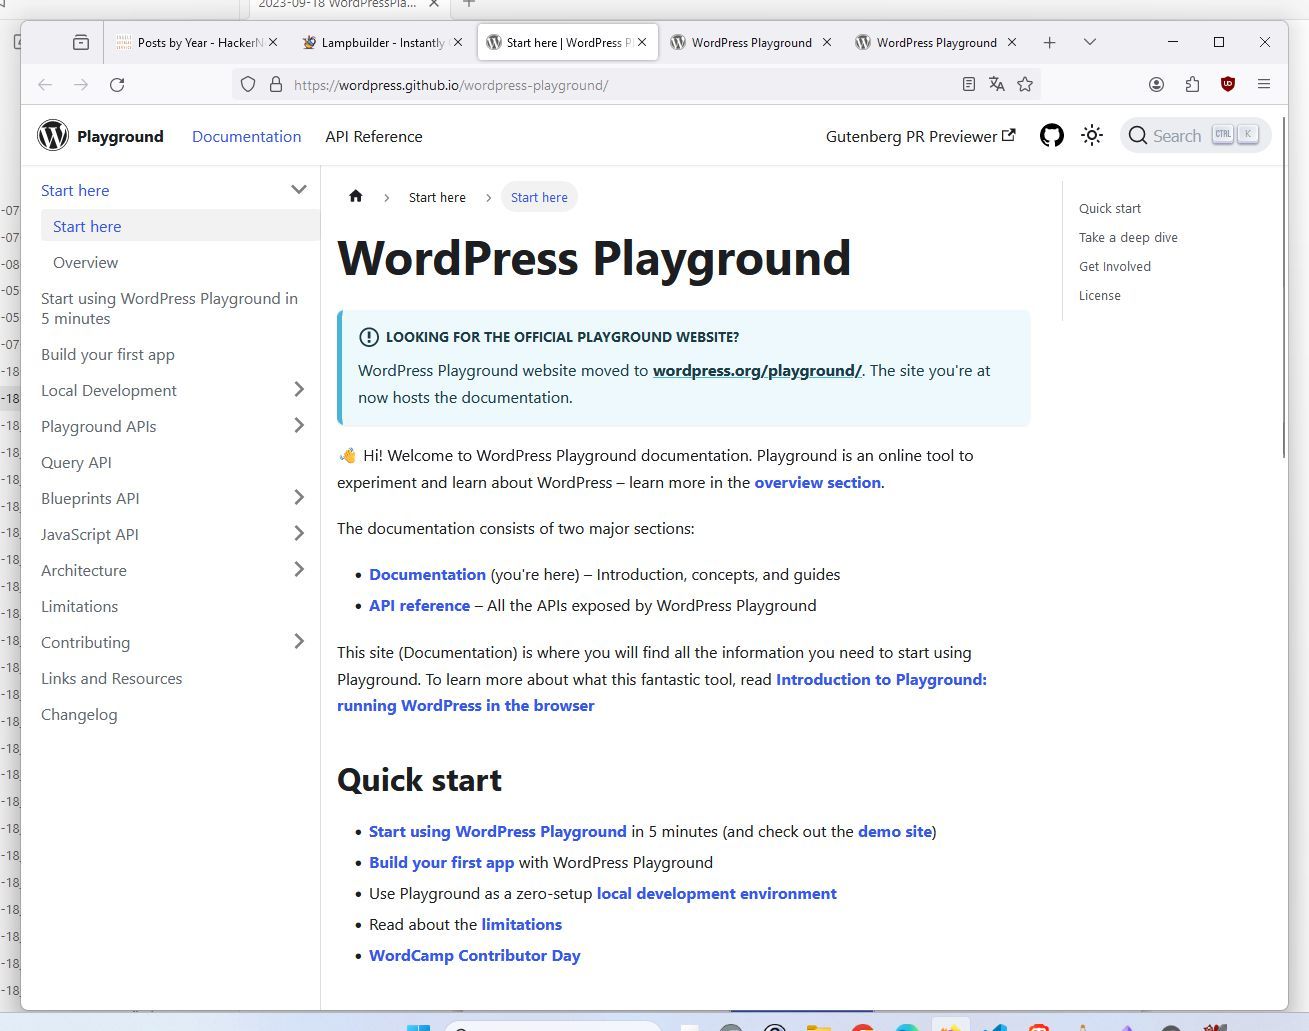
Task: Click the browser reload button
Action: (117, 85)
